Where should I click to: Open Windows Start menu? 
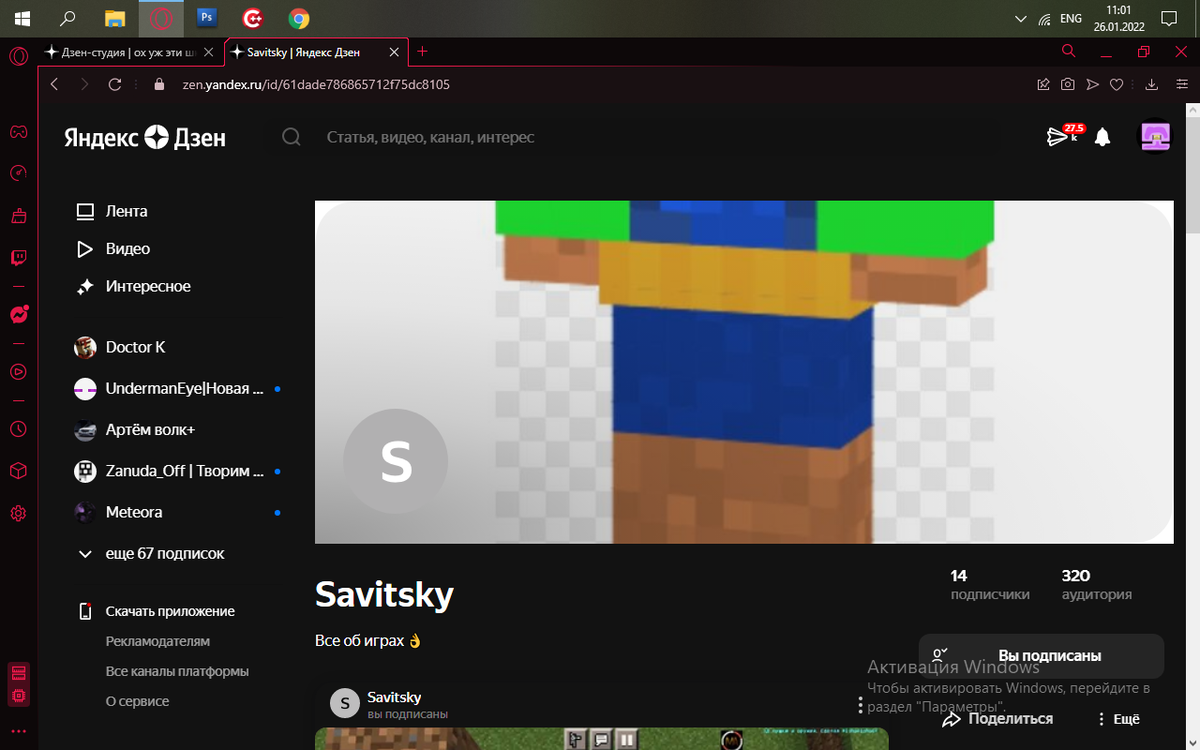(x=21, y=18)
